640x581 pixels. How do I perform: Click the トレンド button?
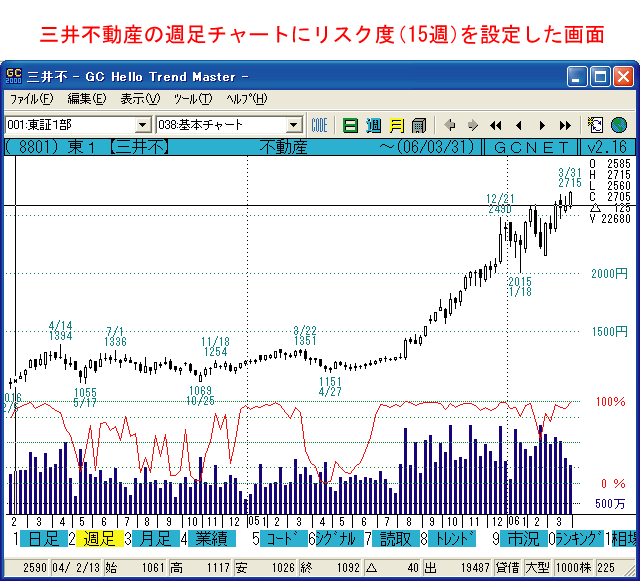pos(451,539)
